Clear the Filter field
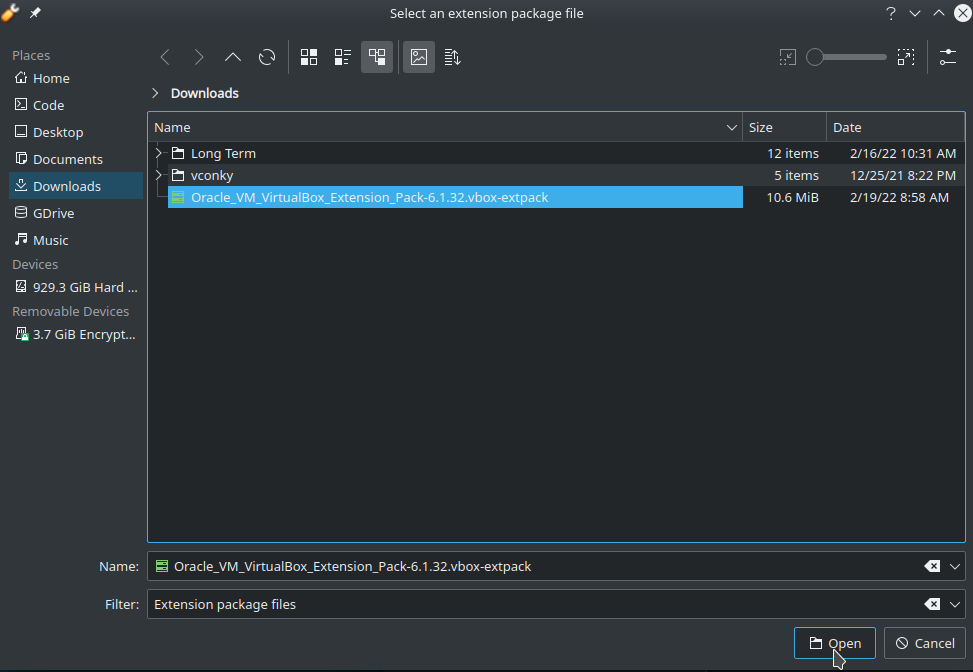Screen dimensions: 973x672 932,604
